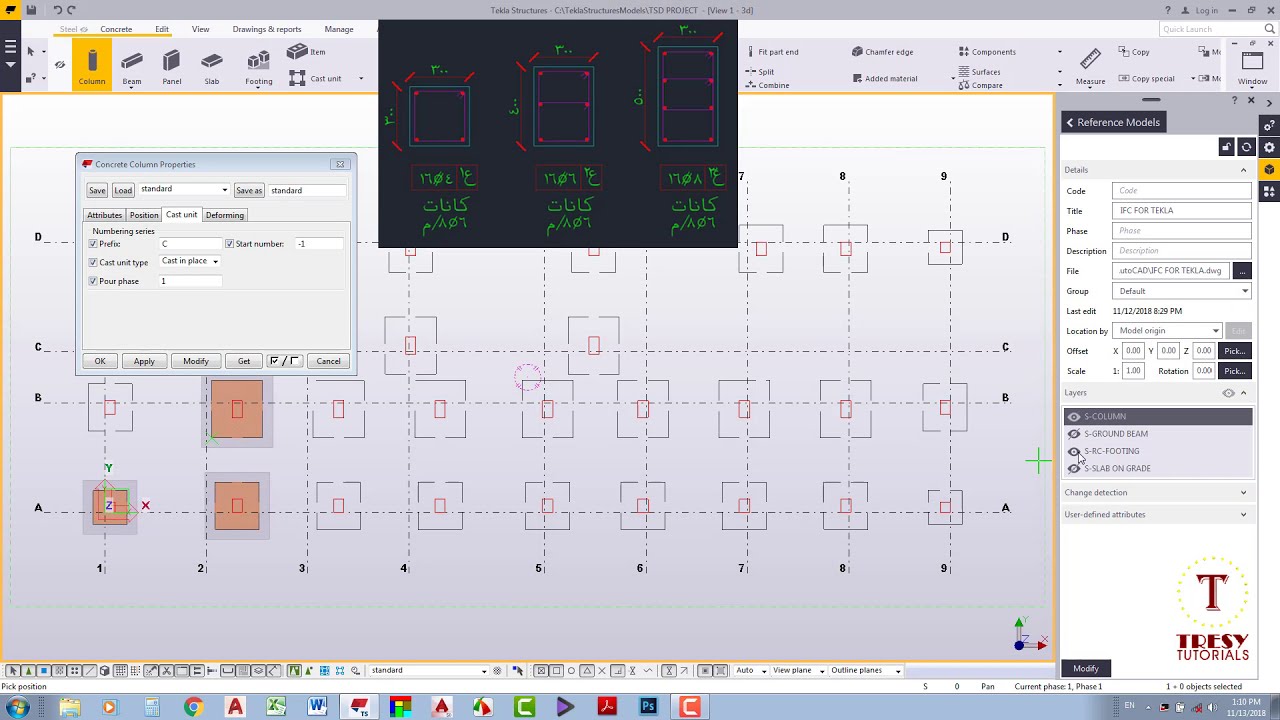
Task: Open the Concrete ribbon tab
Action: point(116,29)
